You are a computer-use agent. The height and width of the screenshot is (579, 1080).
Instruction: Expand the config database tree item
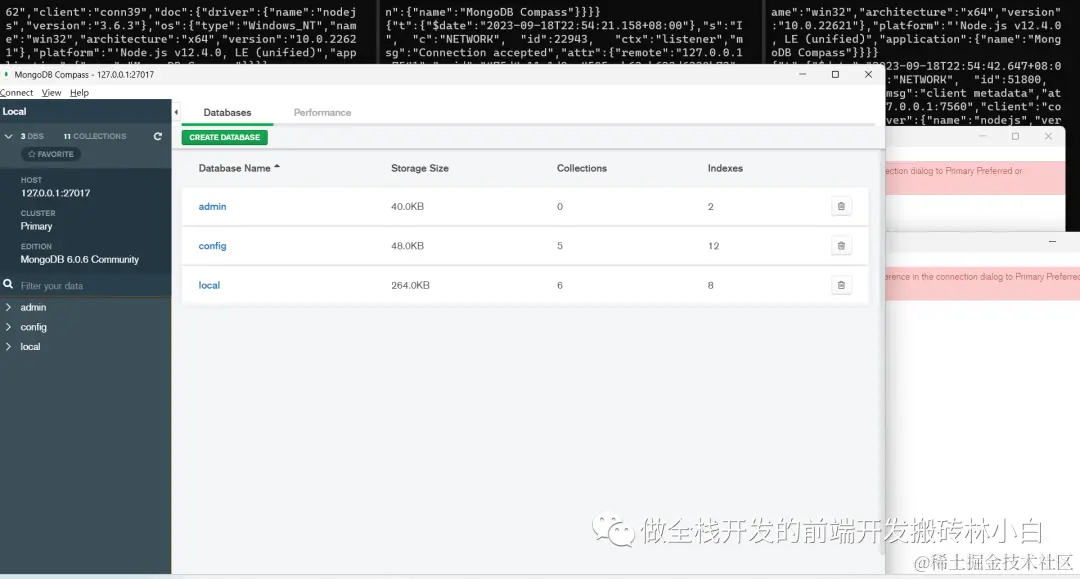8,327
